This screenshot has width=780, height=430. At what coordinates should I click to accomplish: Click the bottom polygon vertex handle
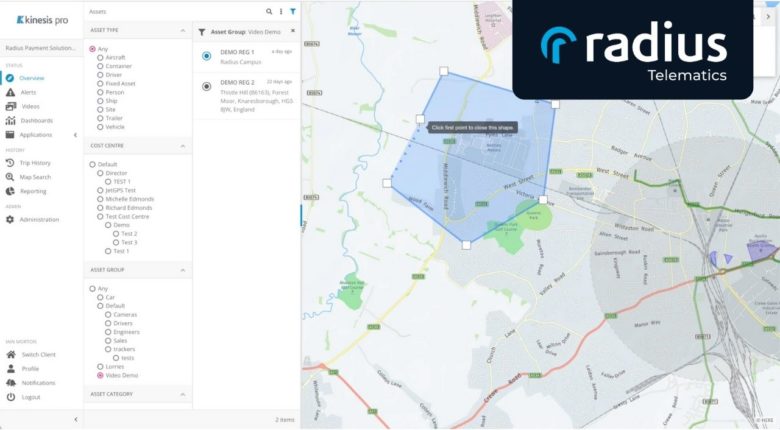[x=466, y=245]
